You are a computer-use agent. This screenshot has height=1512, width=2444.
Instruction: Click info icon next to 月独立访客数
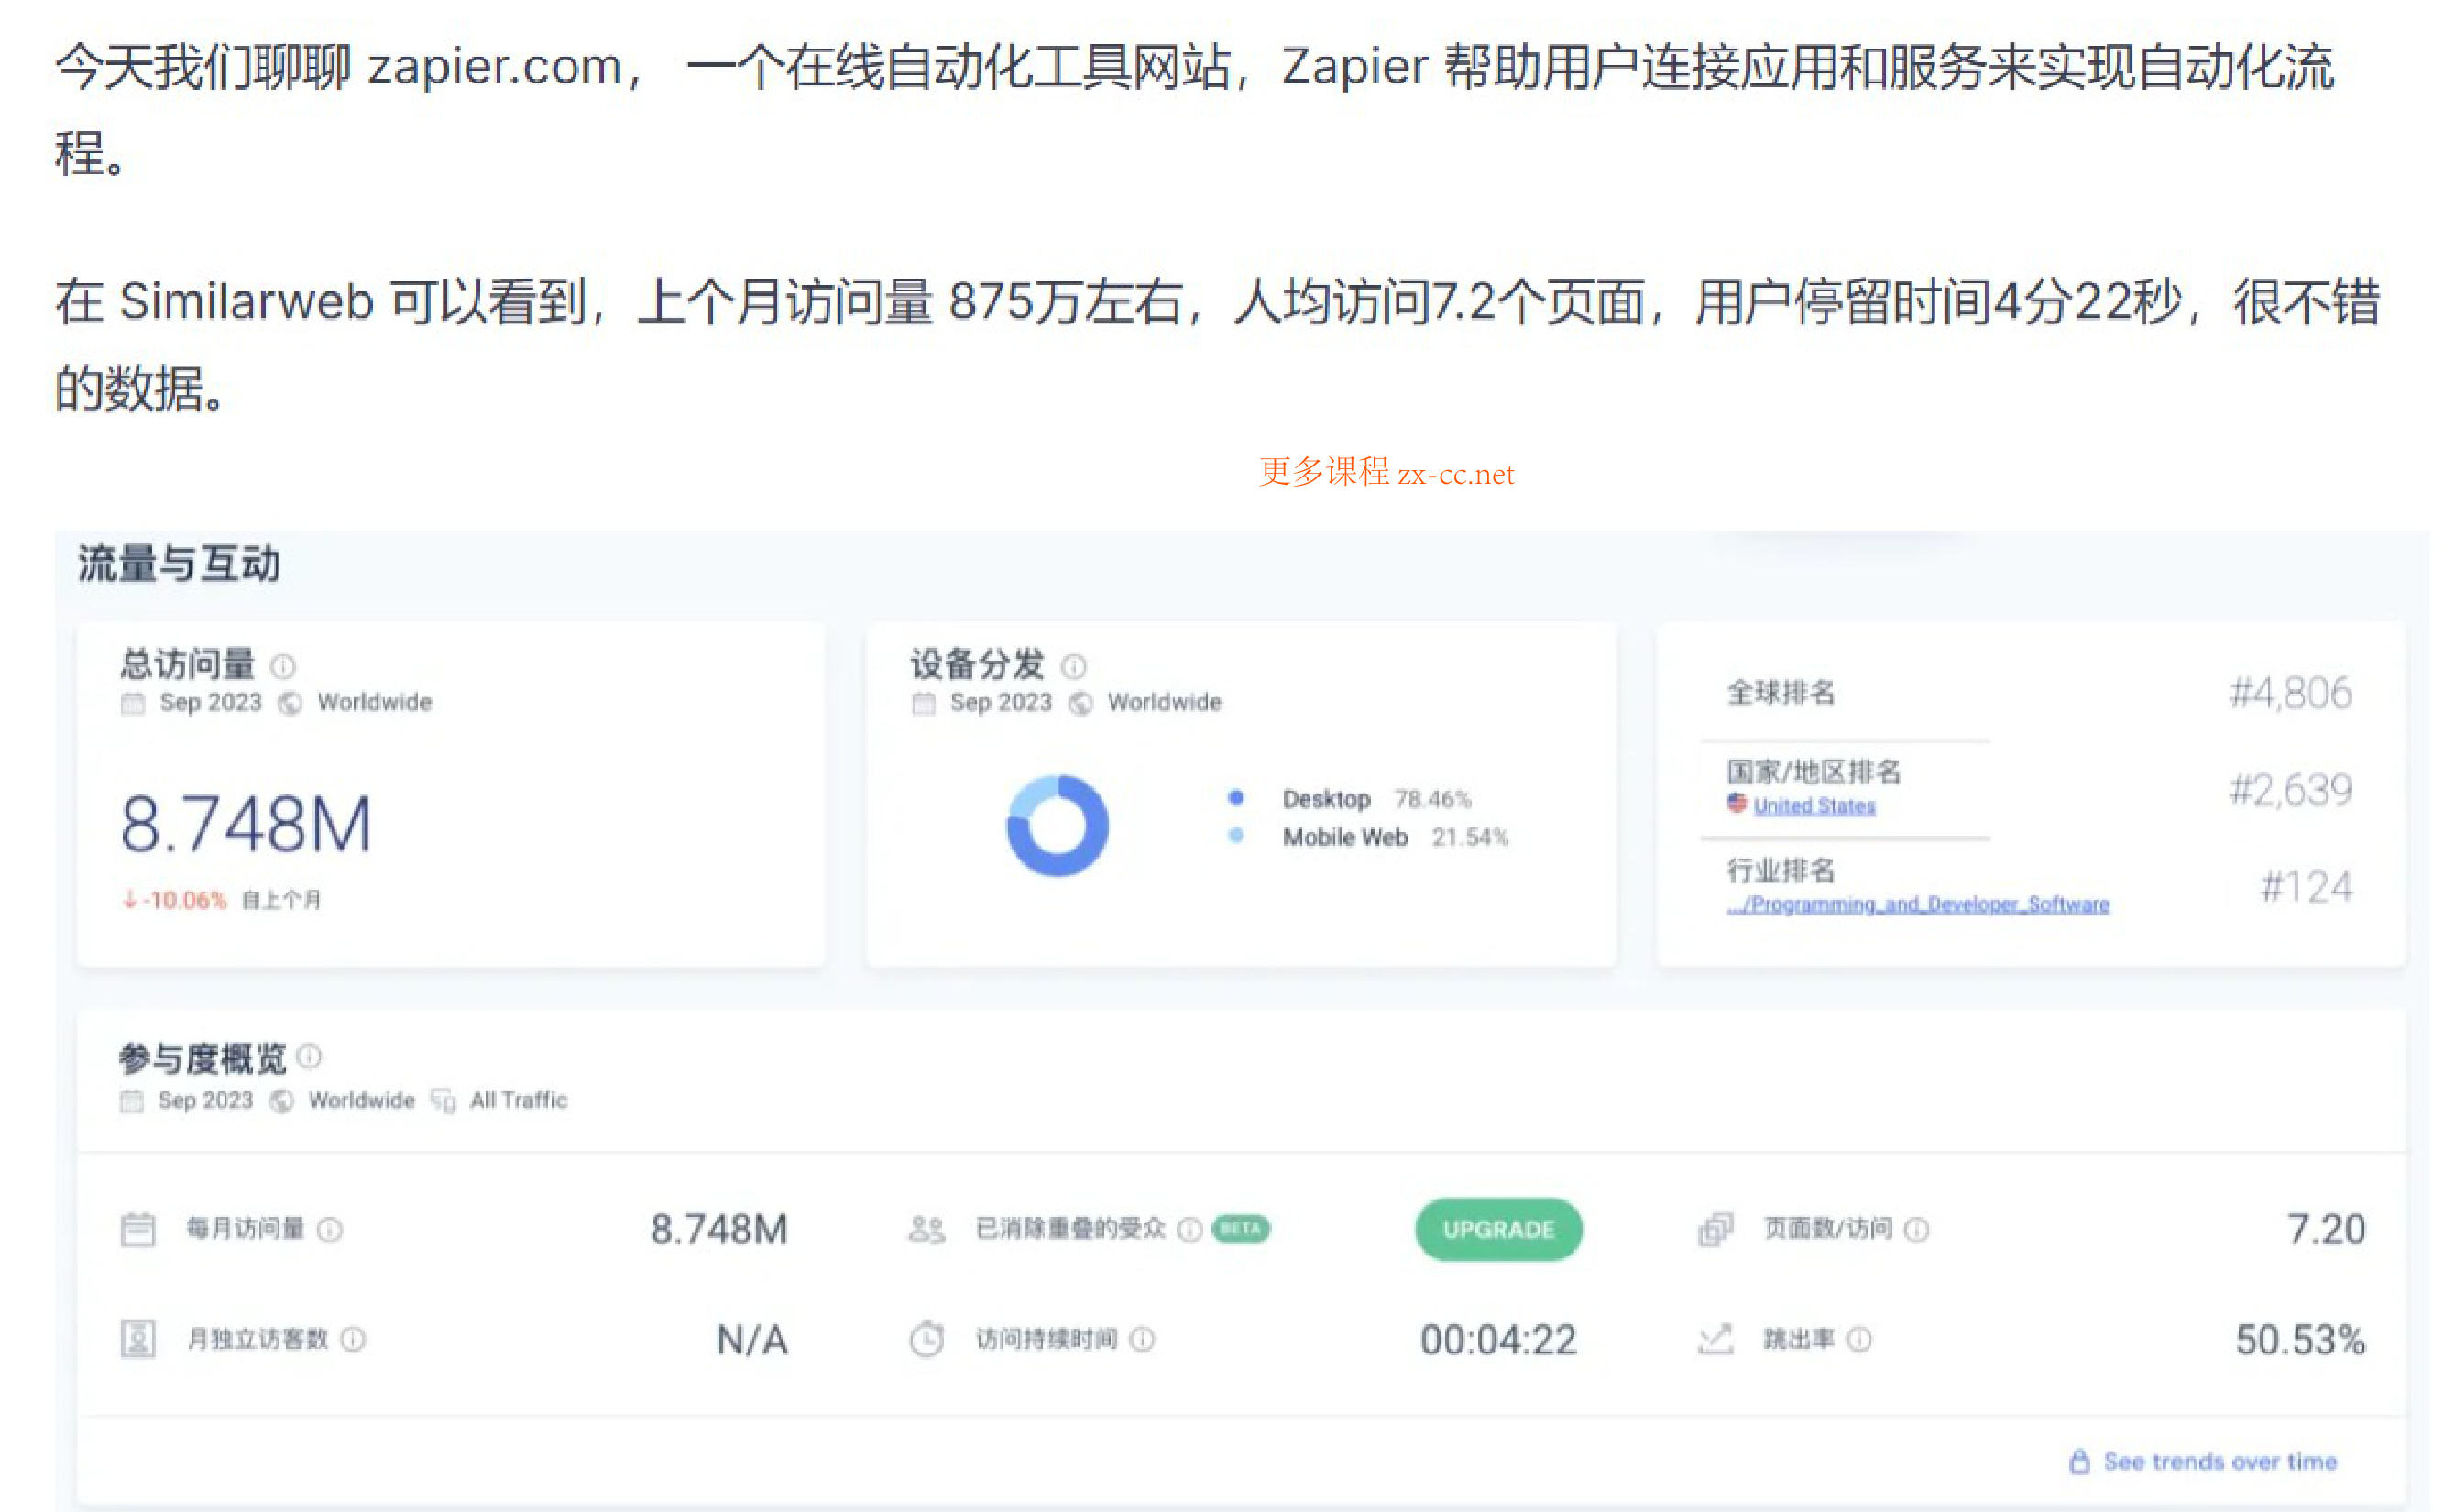click(x=353, y=1339)
